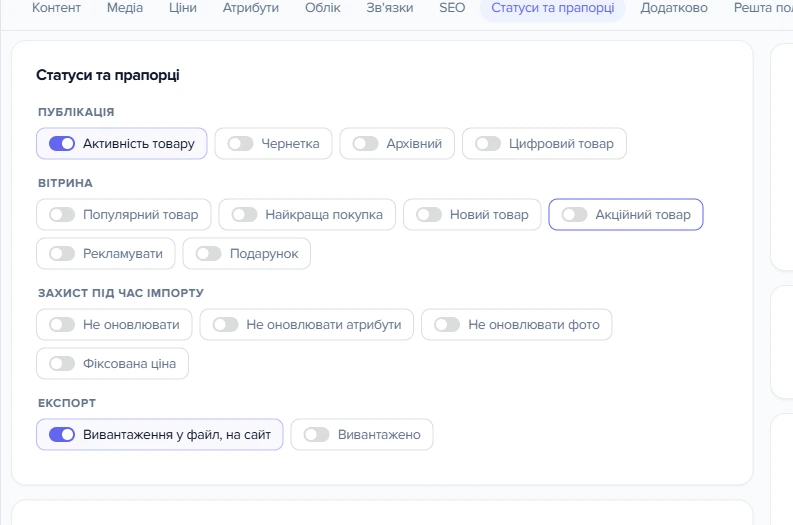The image size is (793, 525).
Task: Enable the Акційний товар toggle
Action: pyautogui.click(x=574, y=214)
